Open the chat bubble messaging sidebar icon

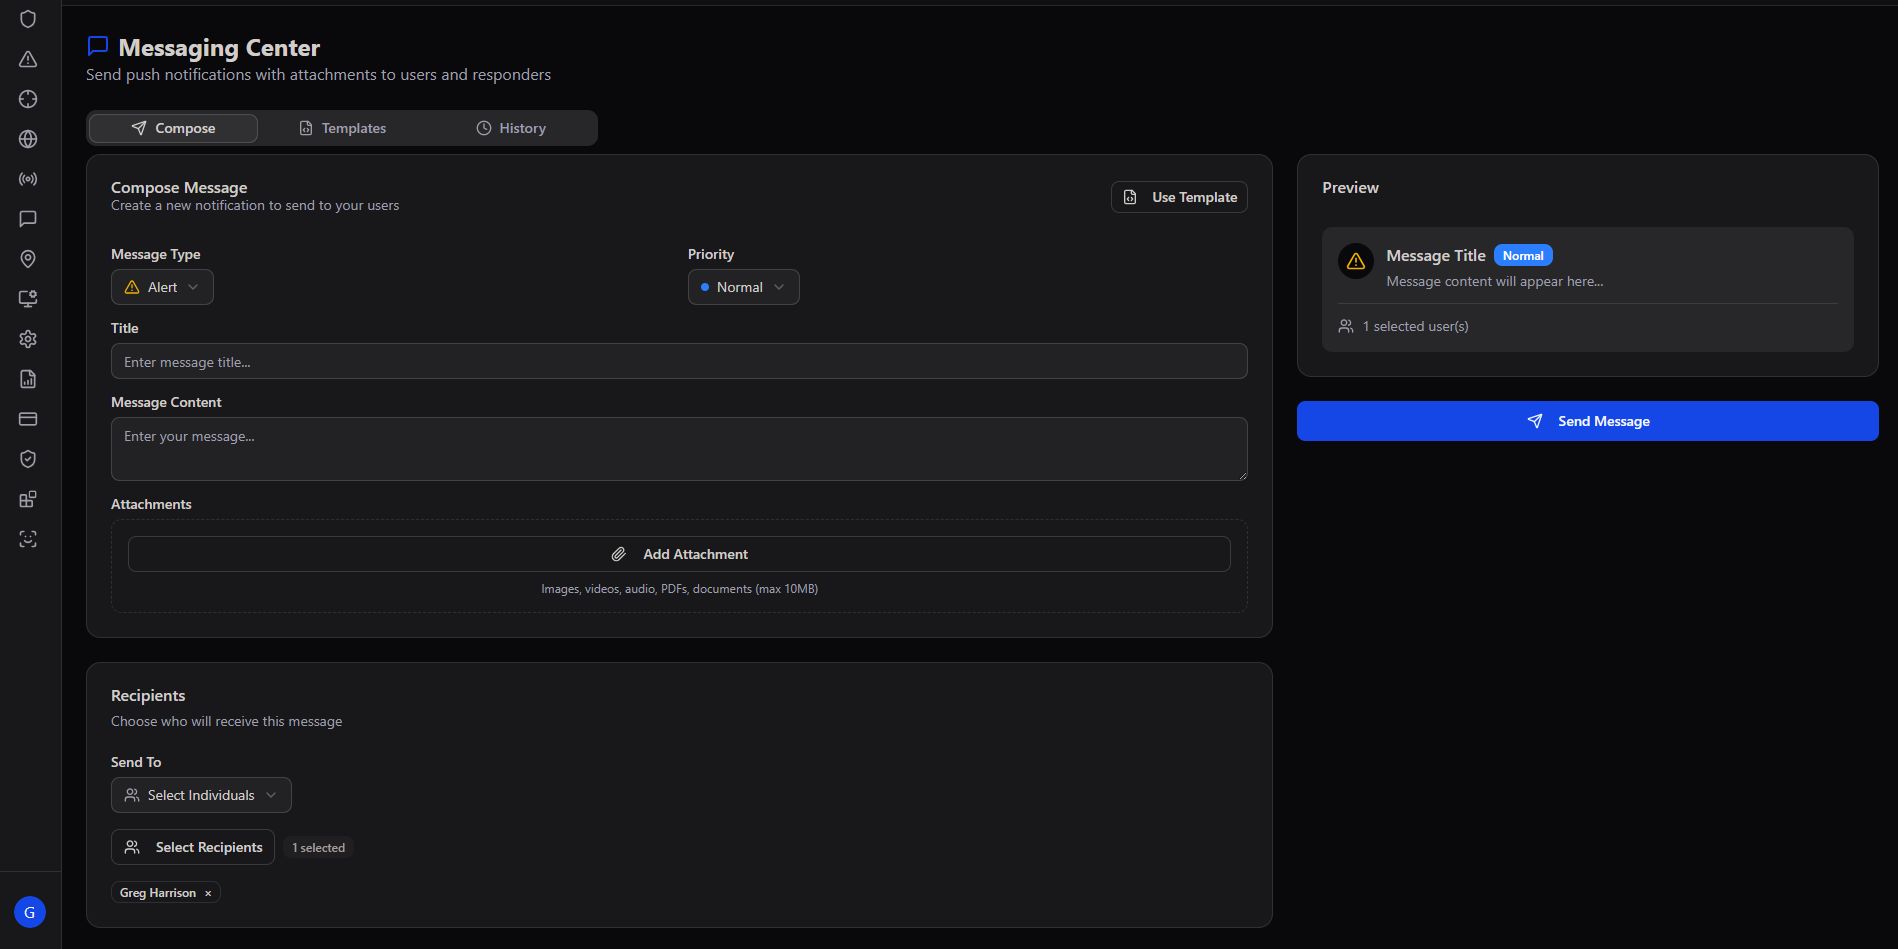pyautogui.click(x=28, y=219)
